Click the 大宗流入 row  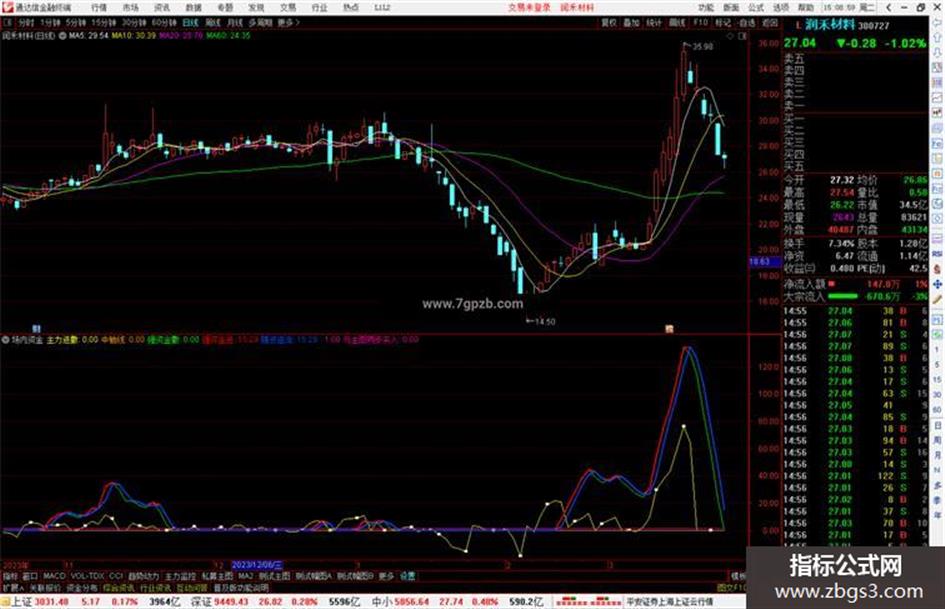point(856,297)
